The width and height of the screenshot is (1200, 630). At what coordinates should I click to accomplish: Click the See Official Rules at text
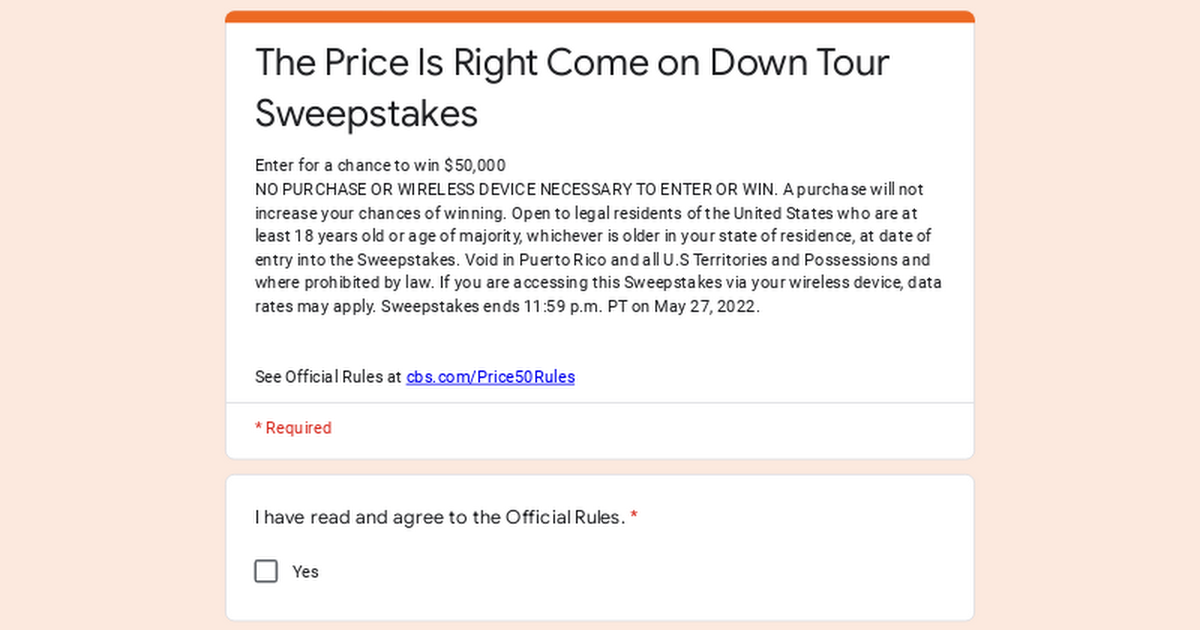point(328,377)
